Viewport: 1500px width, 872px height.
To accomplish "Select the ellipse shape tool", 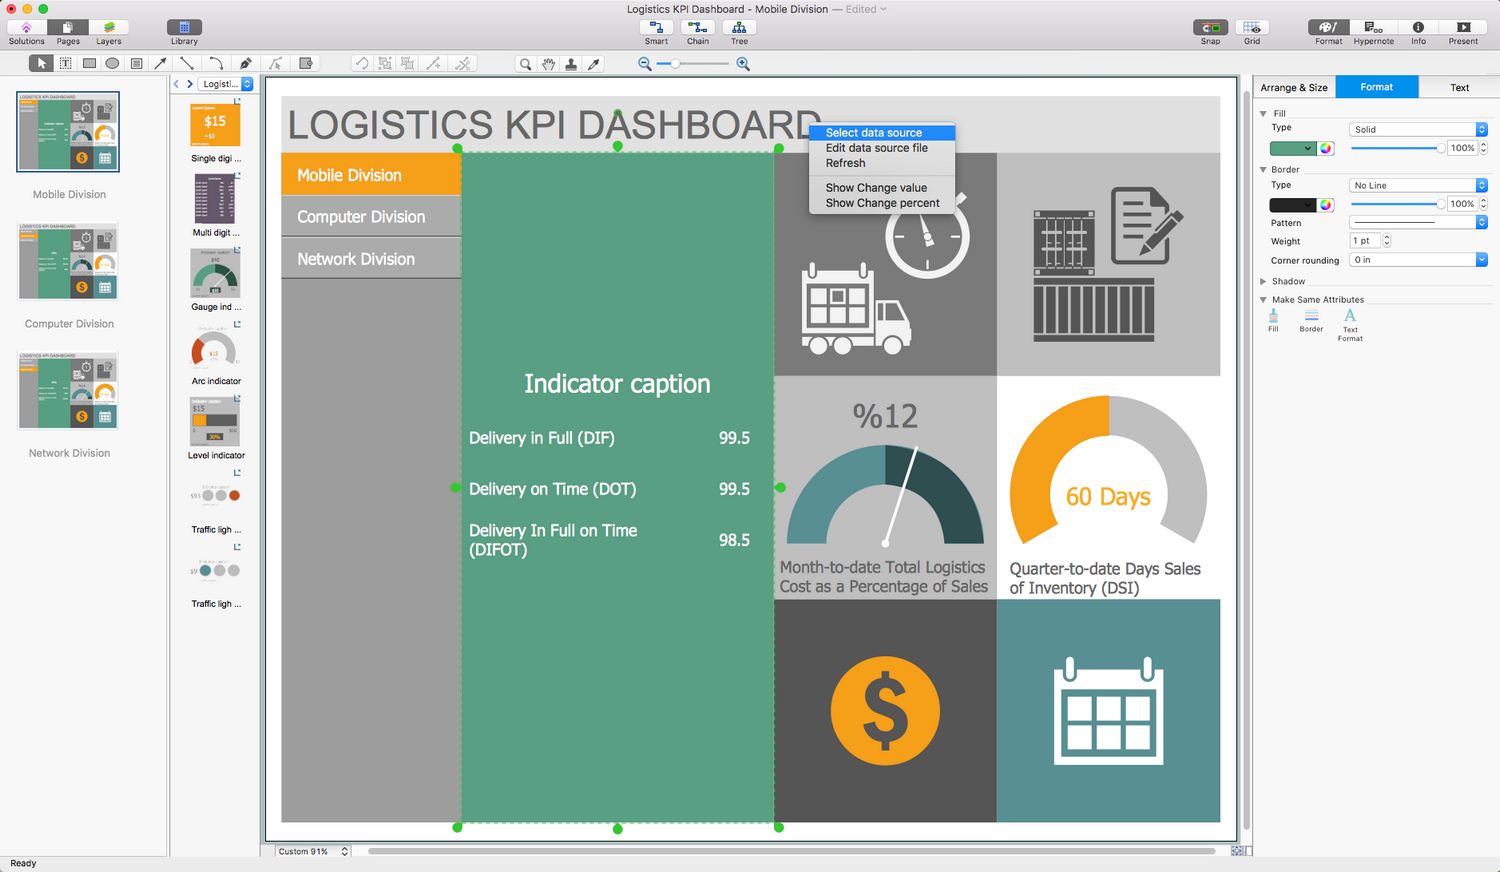I will point(112,63).
